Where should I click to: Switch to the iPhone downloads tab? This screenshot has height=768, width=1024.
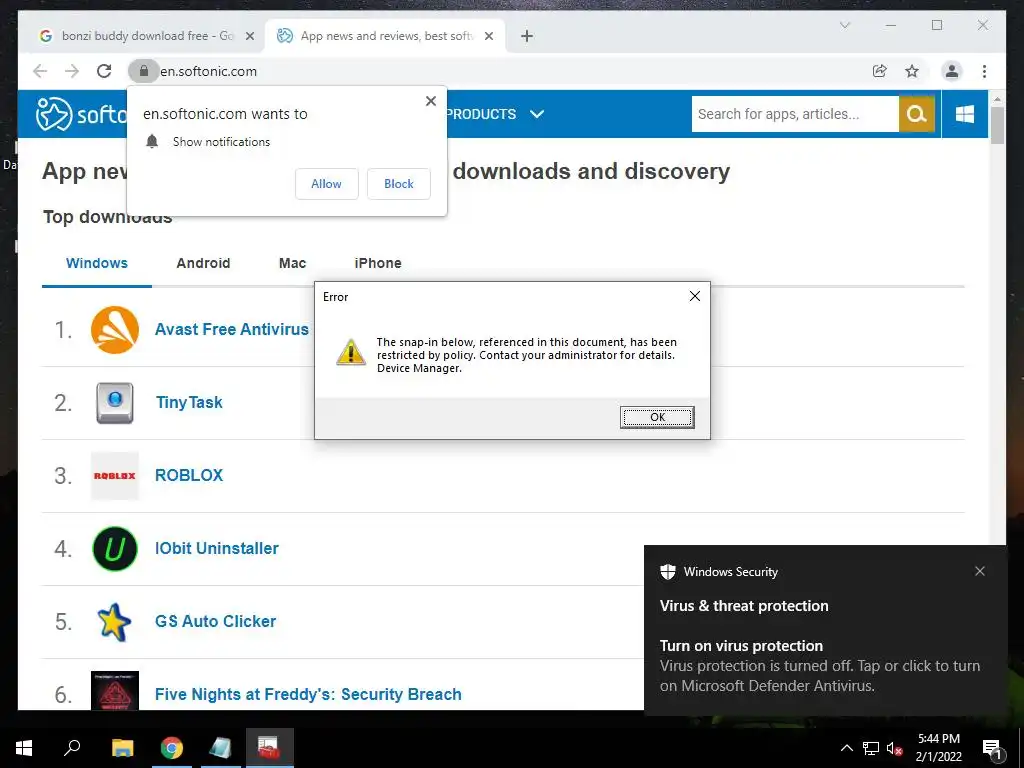point(377,264)
